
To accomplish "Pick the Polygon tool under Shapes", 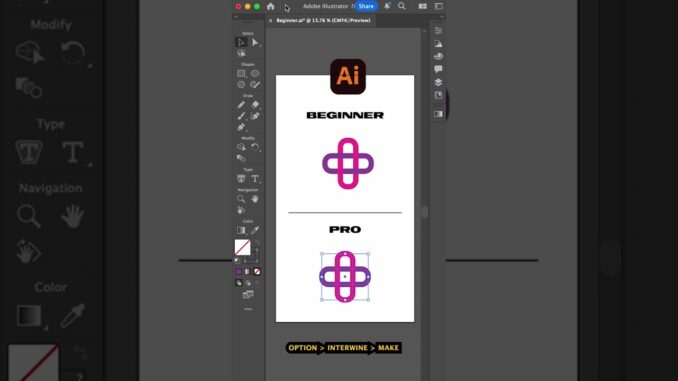I will click(241, 85).
